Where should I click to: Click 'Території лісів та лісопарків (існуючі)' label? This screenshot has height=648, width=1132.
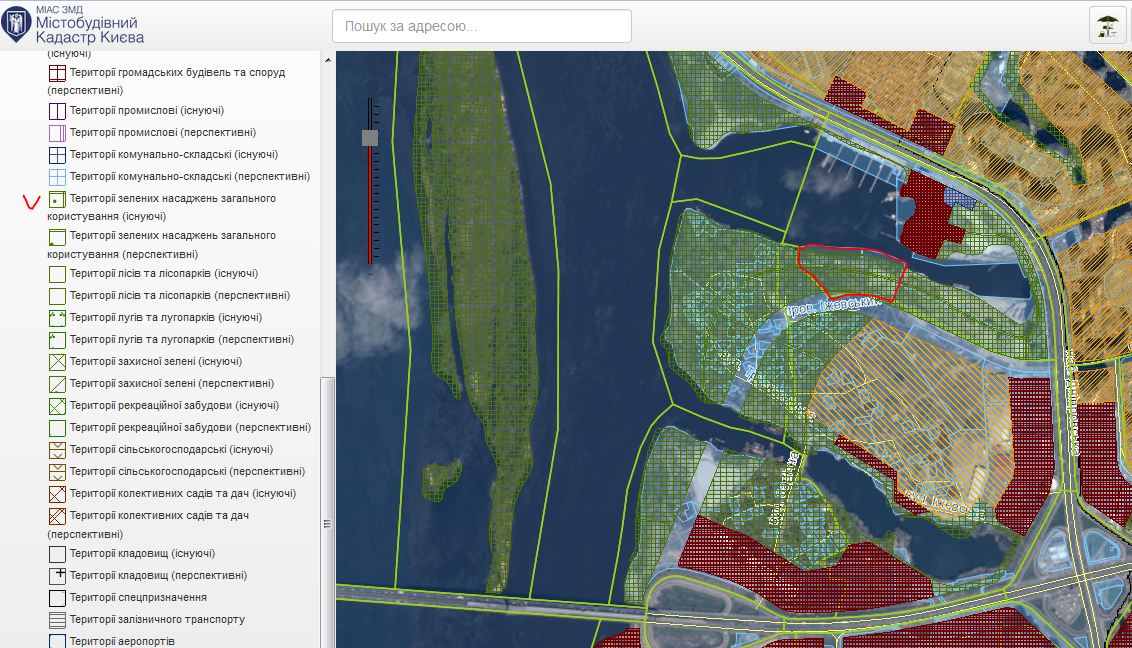[164, 274]
